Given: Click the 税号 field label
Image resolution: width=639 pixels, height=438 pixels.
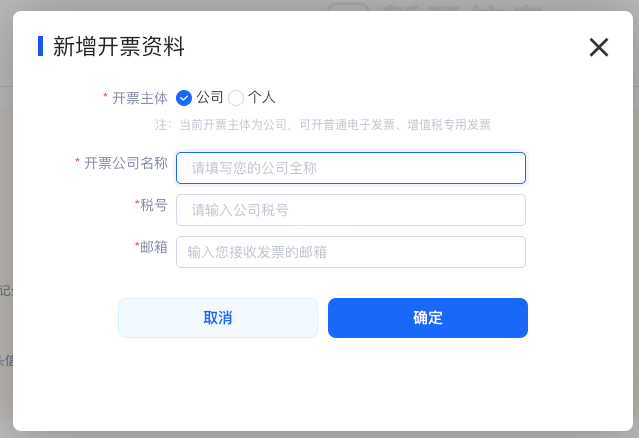Looking at the screenshot, I should click(154, 204).
